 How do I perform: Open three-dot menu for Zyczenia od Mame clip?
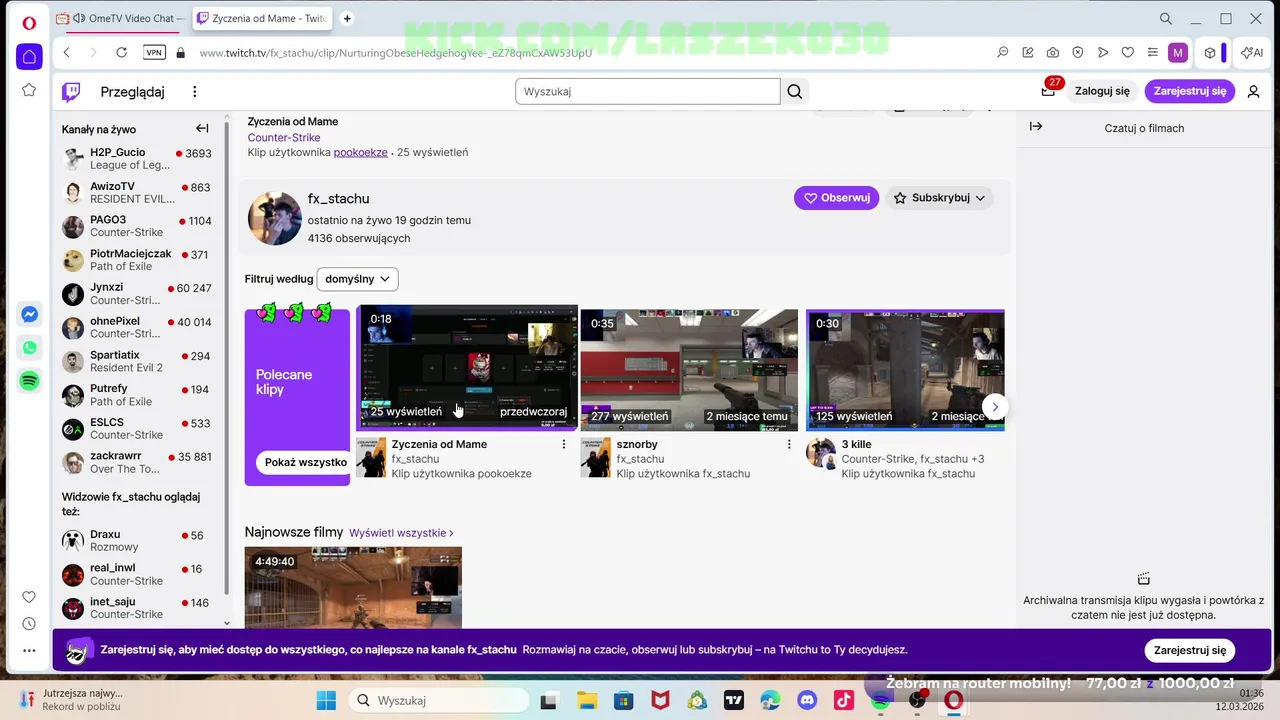(x=564, y=444)
